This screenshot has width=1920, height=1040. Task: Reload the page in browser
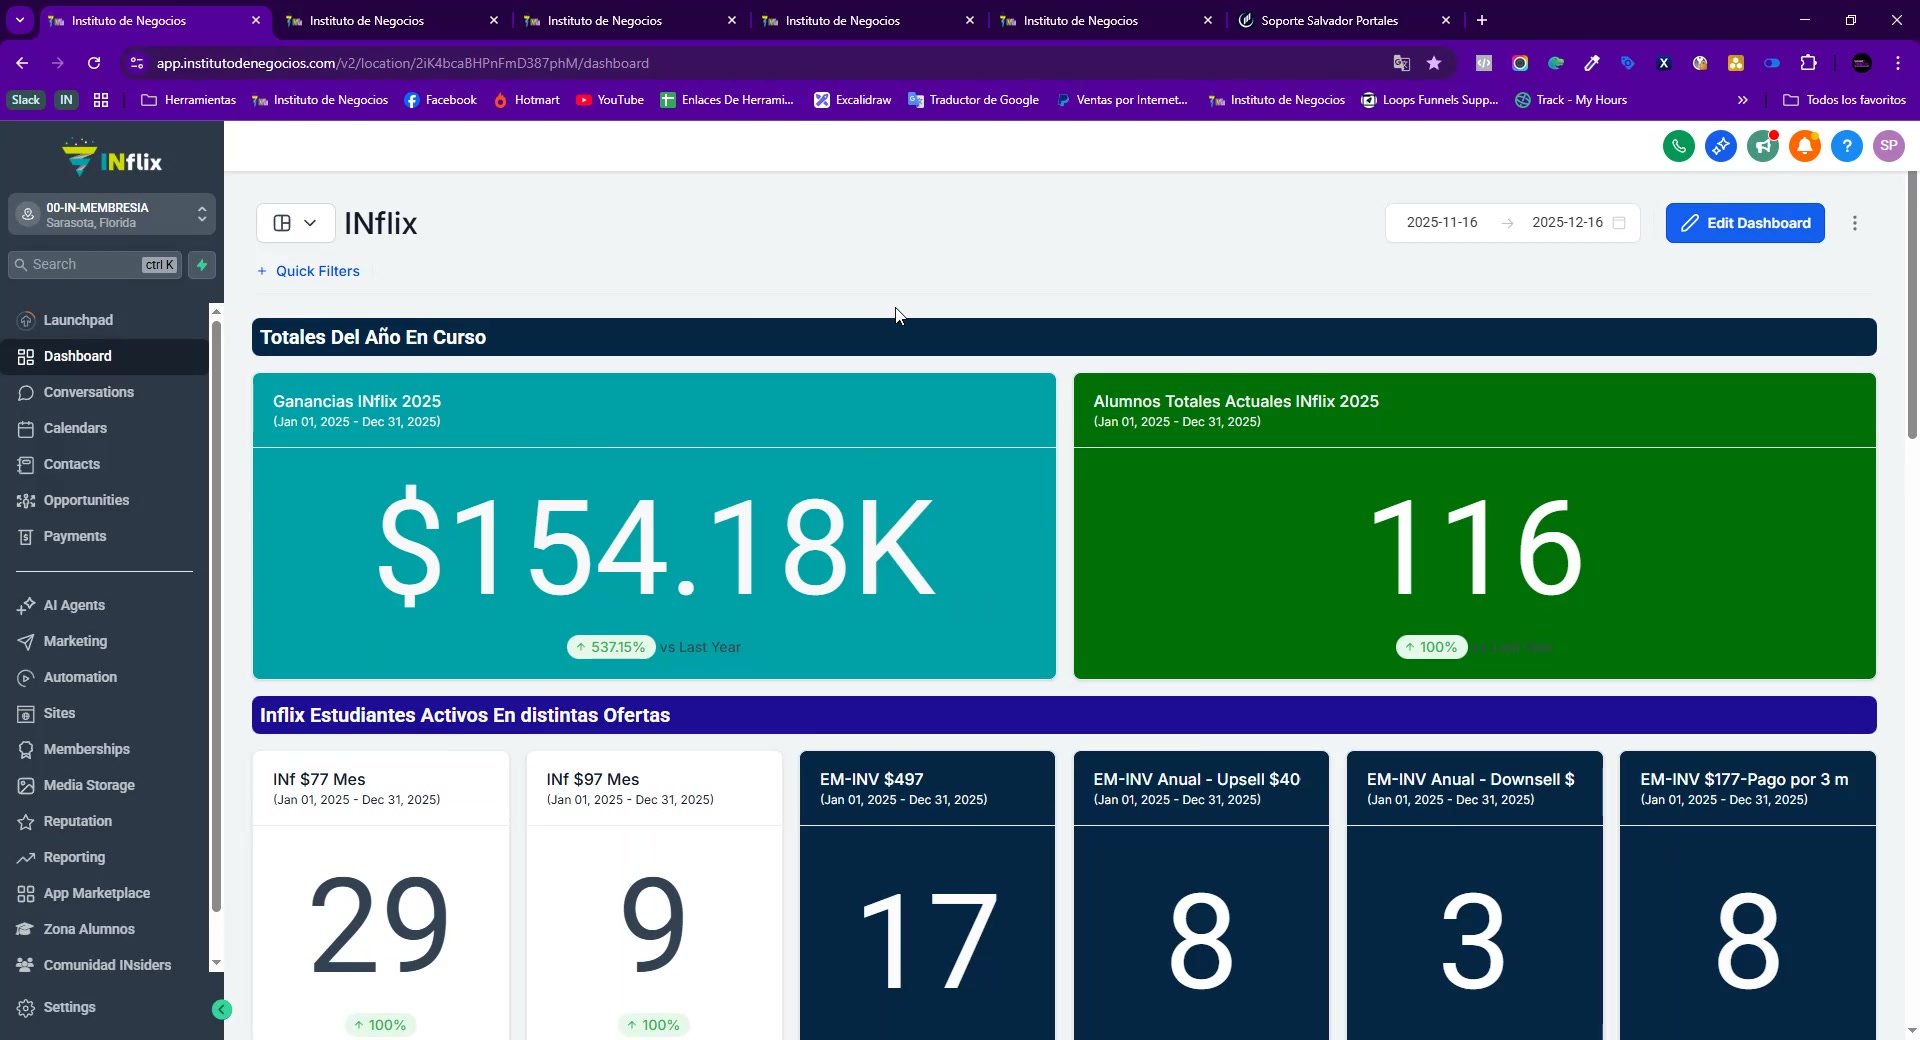point(94,63)
